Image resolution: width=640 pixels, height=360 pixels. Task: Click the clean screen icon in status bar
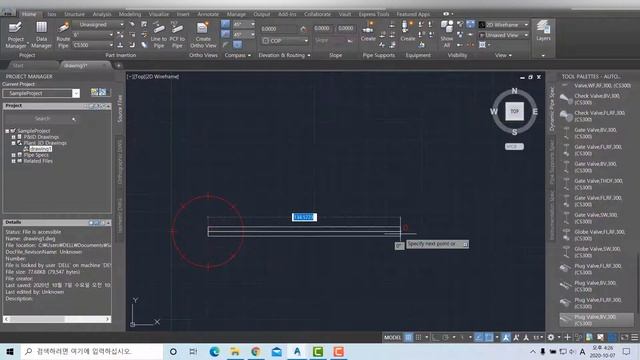pos(624,337)
